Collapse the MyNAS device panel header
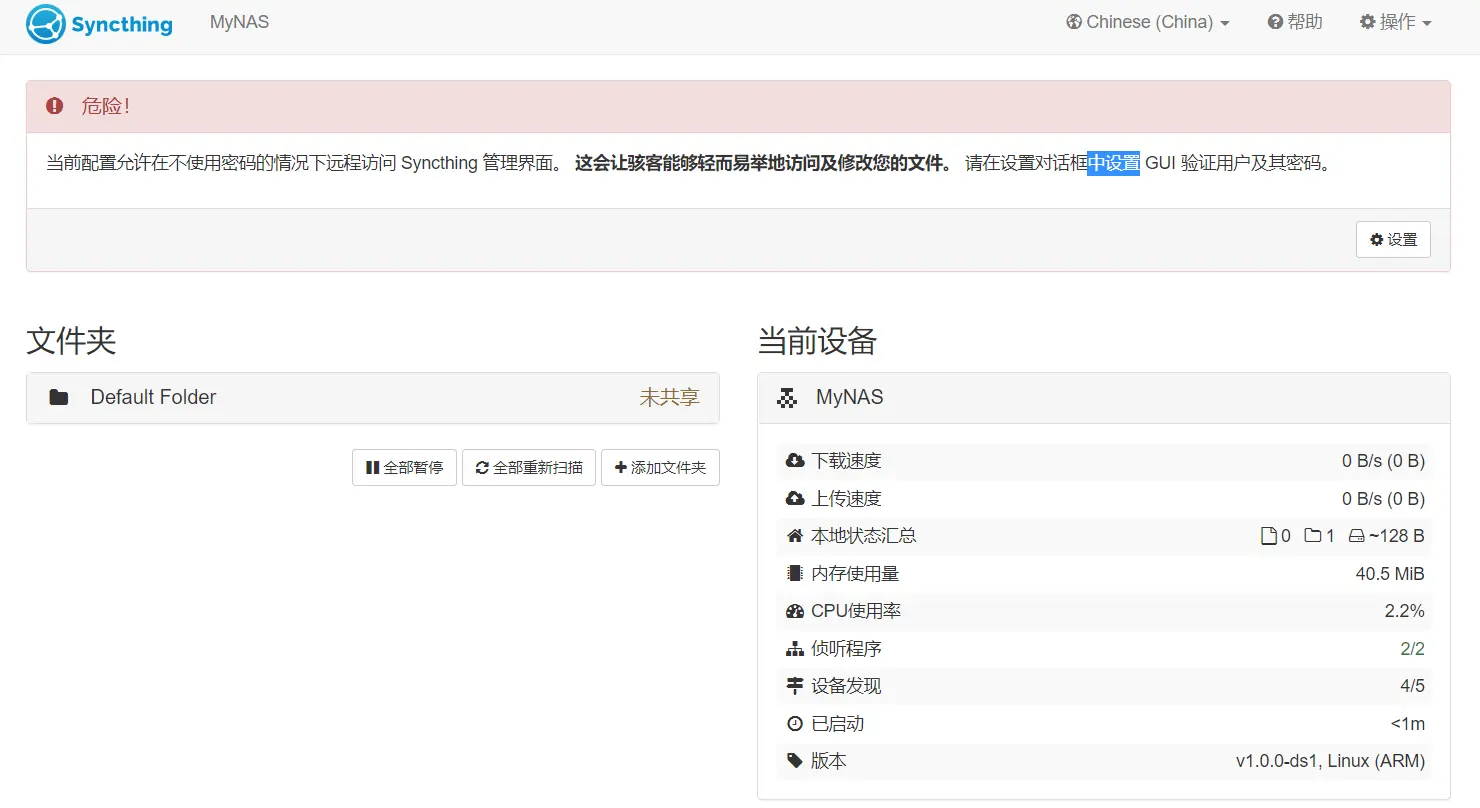Image resolution: width=1480 pixels, height=808 pixels. [1104, 398]
